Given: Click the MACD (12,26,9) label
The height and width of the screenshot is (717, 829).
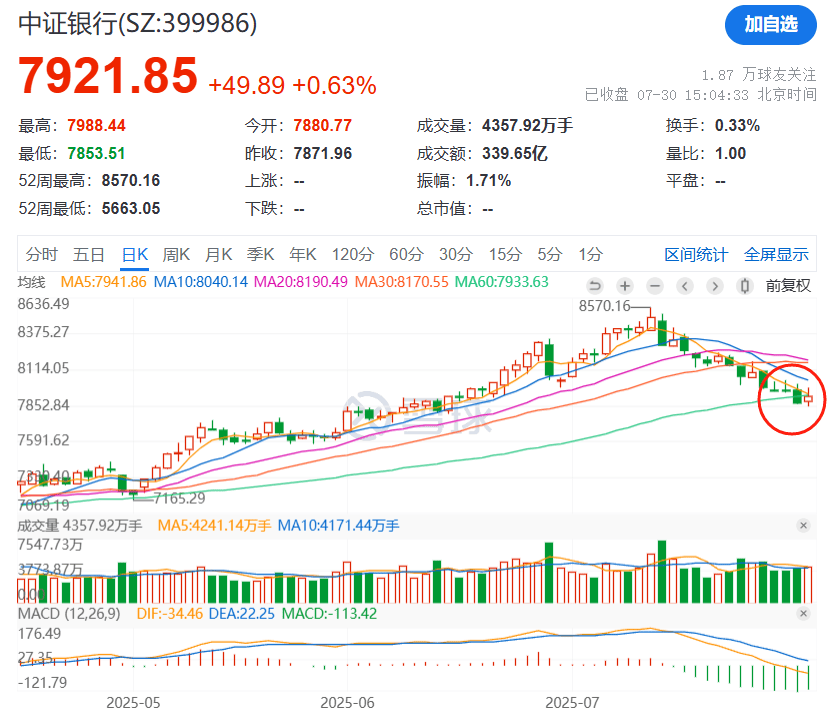Looking at the screenshot, I should pyautogui.click(x=69, y=614).
